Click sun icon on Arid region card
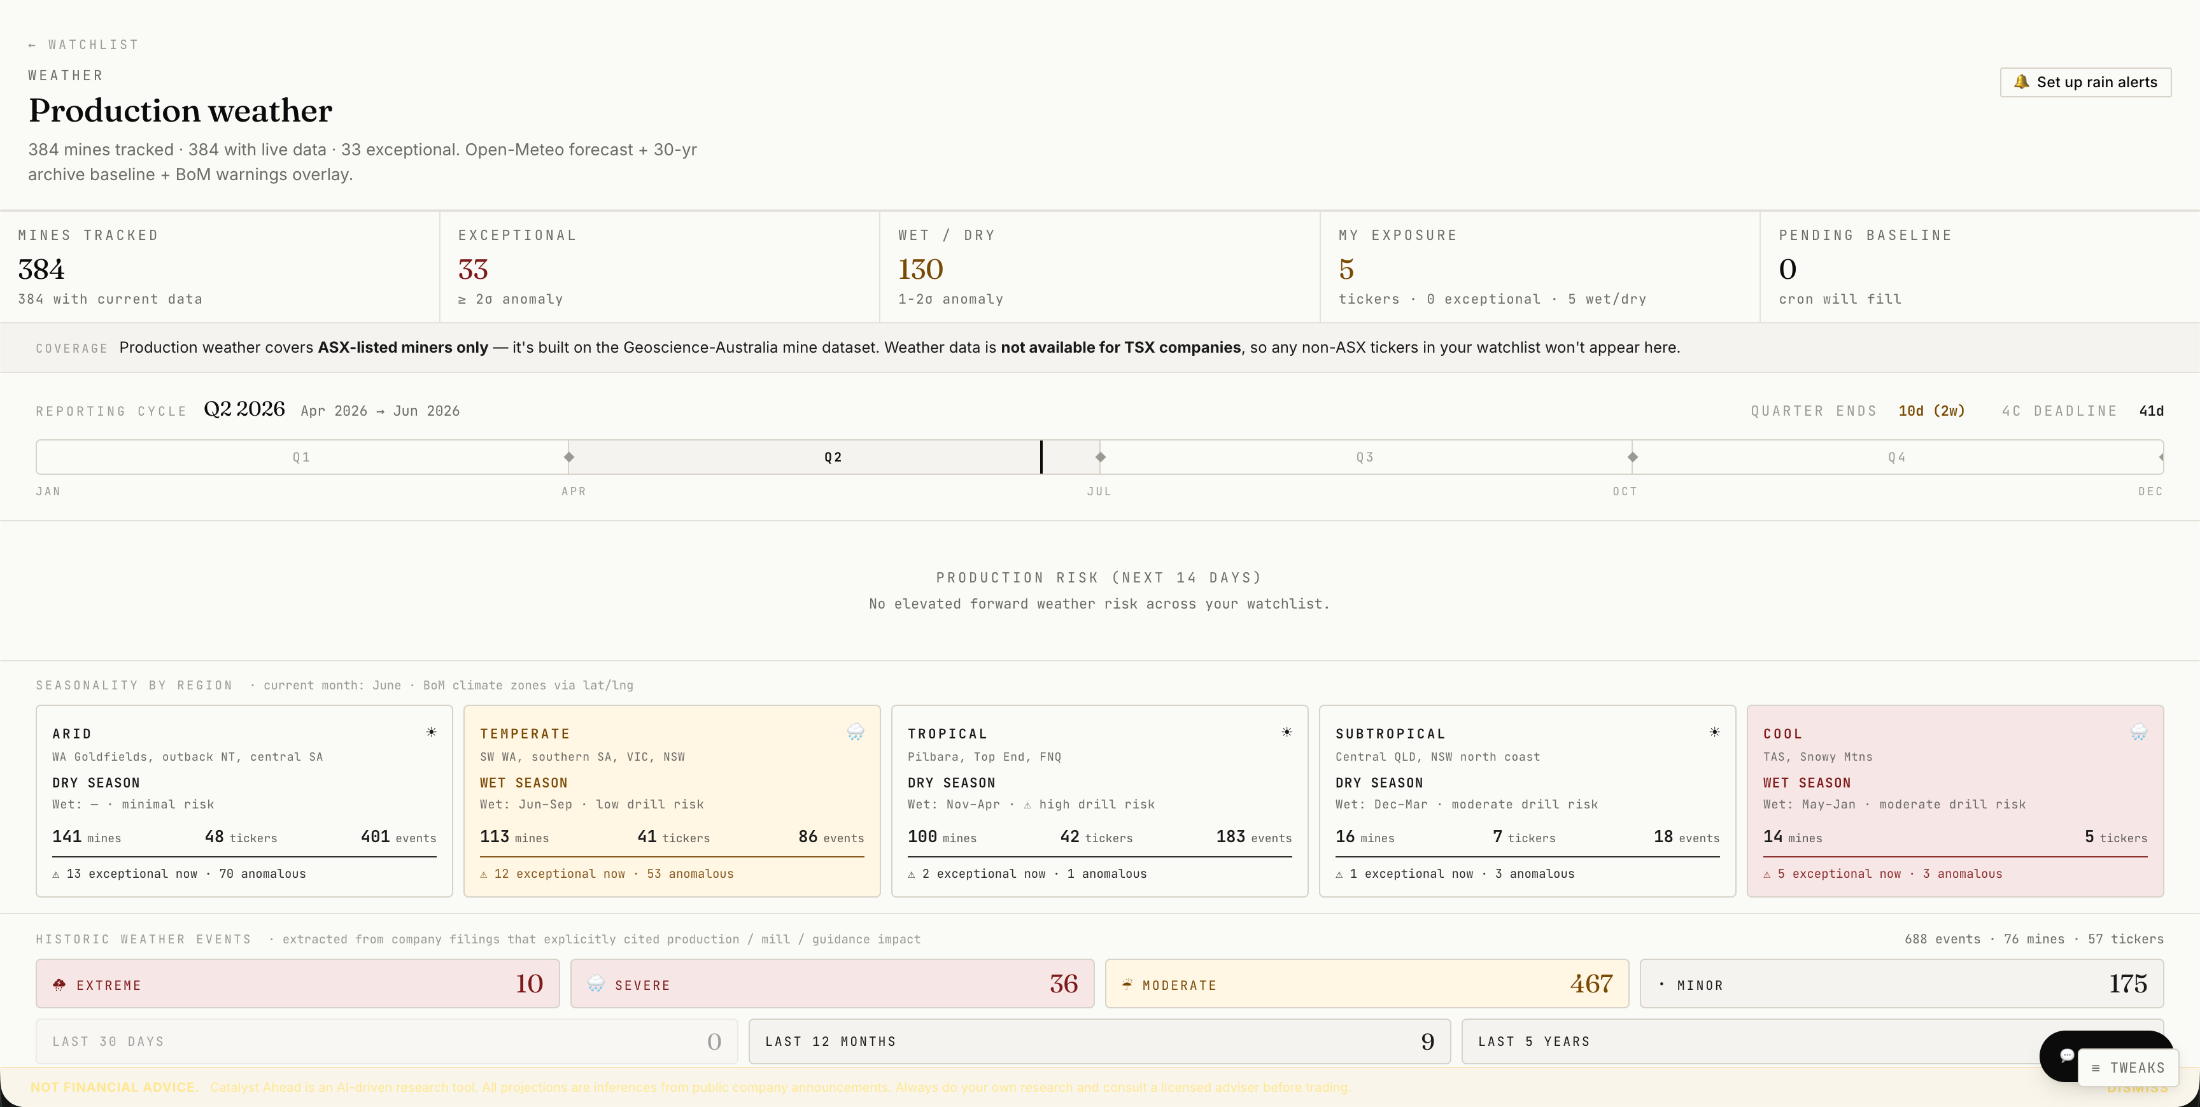Image resolution: width=2200 pixels, height=1107 pixels. [431, 732]
